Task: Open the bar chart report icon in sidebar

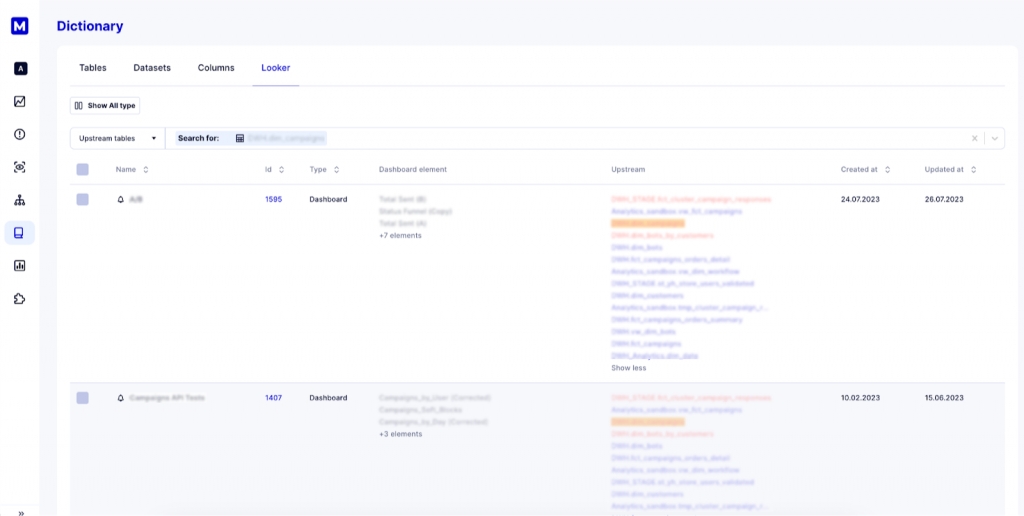Action: (20, 266)
